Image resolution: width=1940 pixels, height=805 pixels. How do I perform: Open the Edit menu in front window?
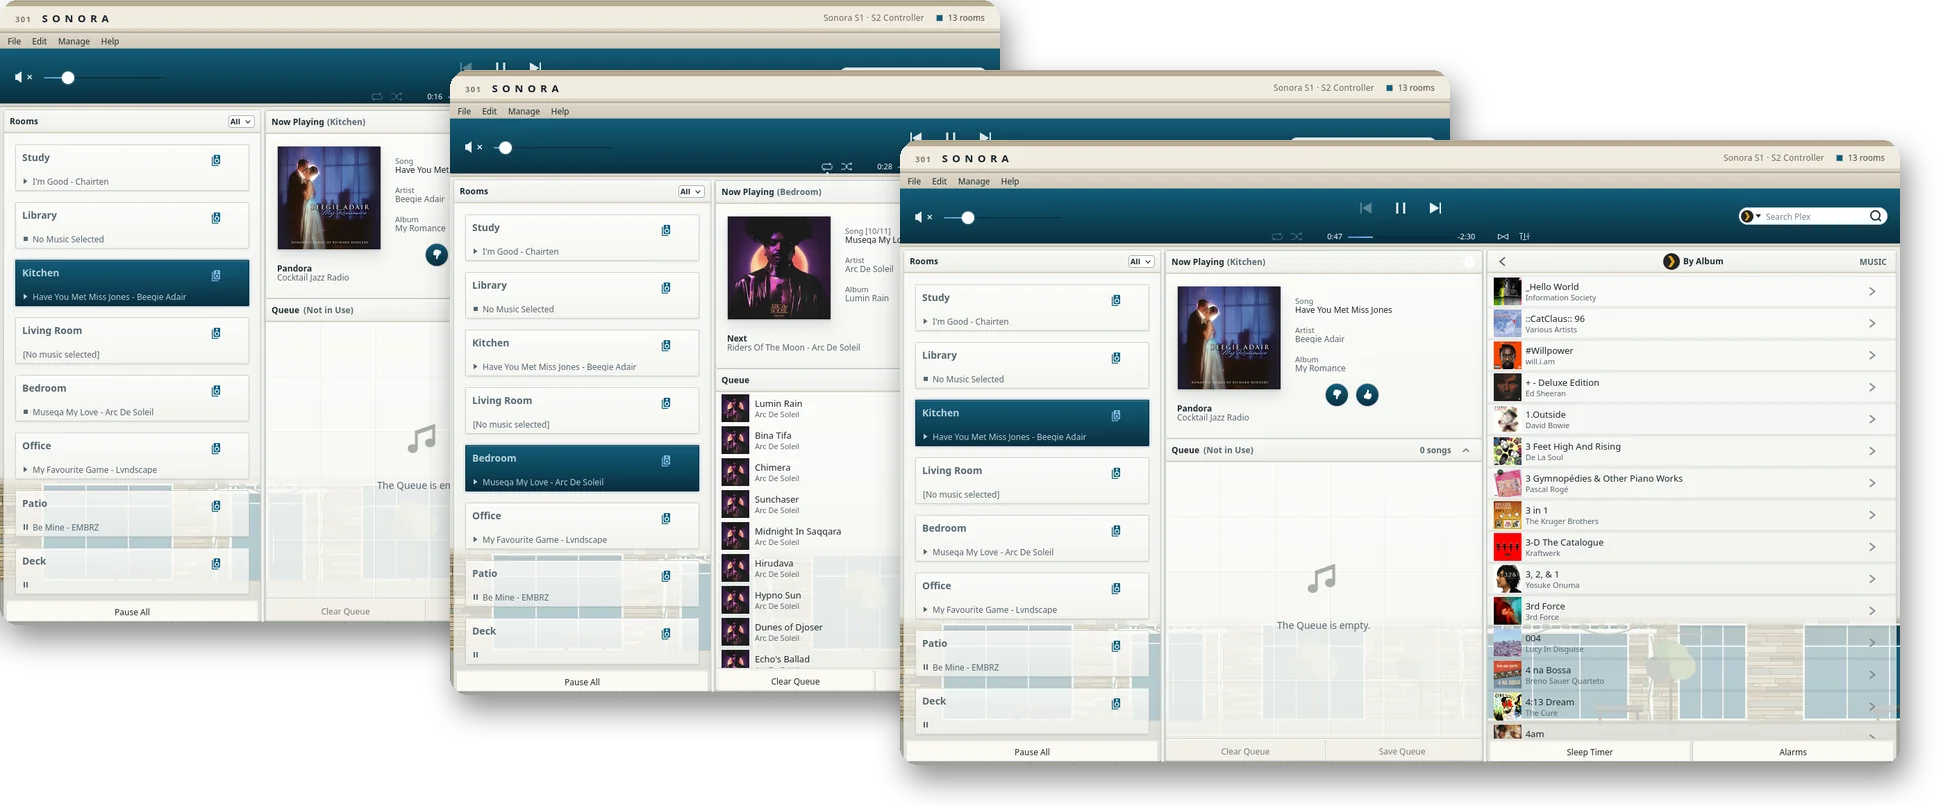click(x=939, y=181)
